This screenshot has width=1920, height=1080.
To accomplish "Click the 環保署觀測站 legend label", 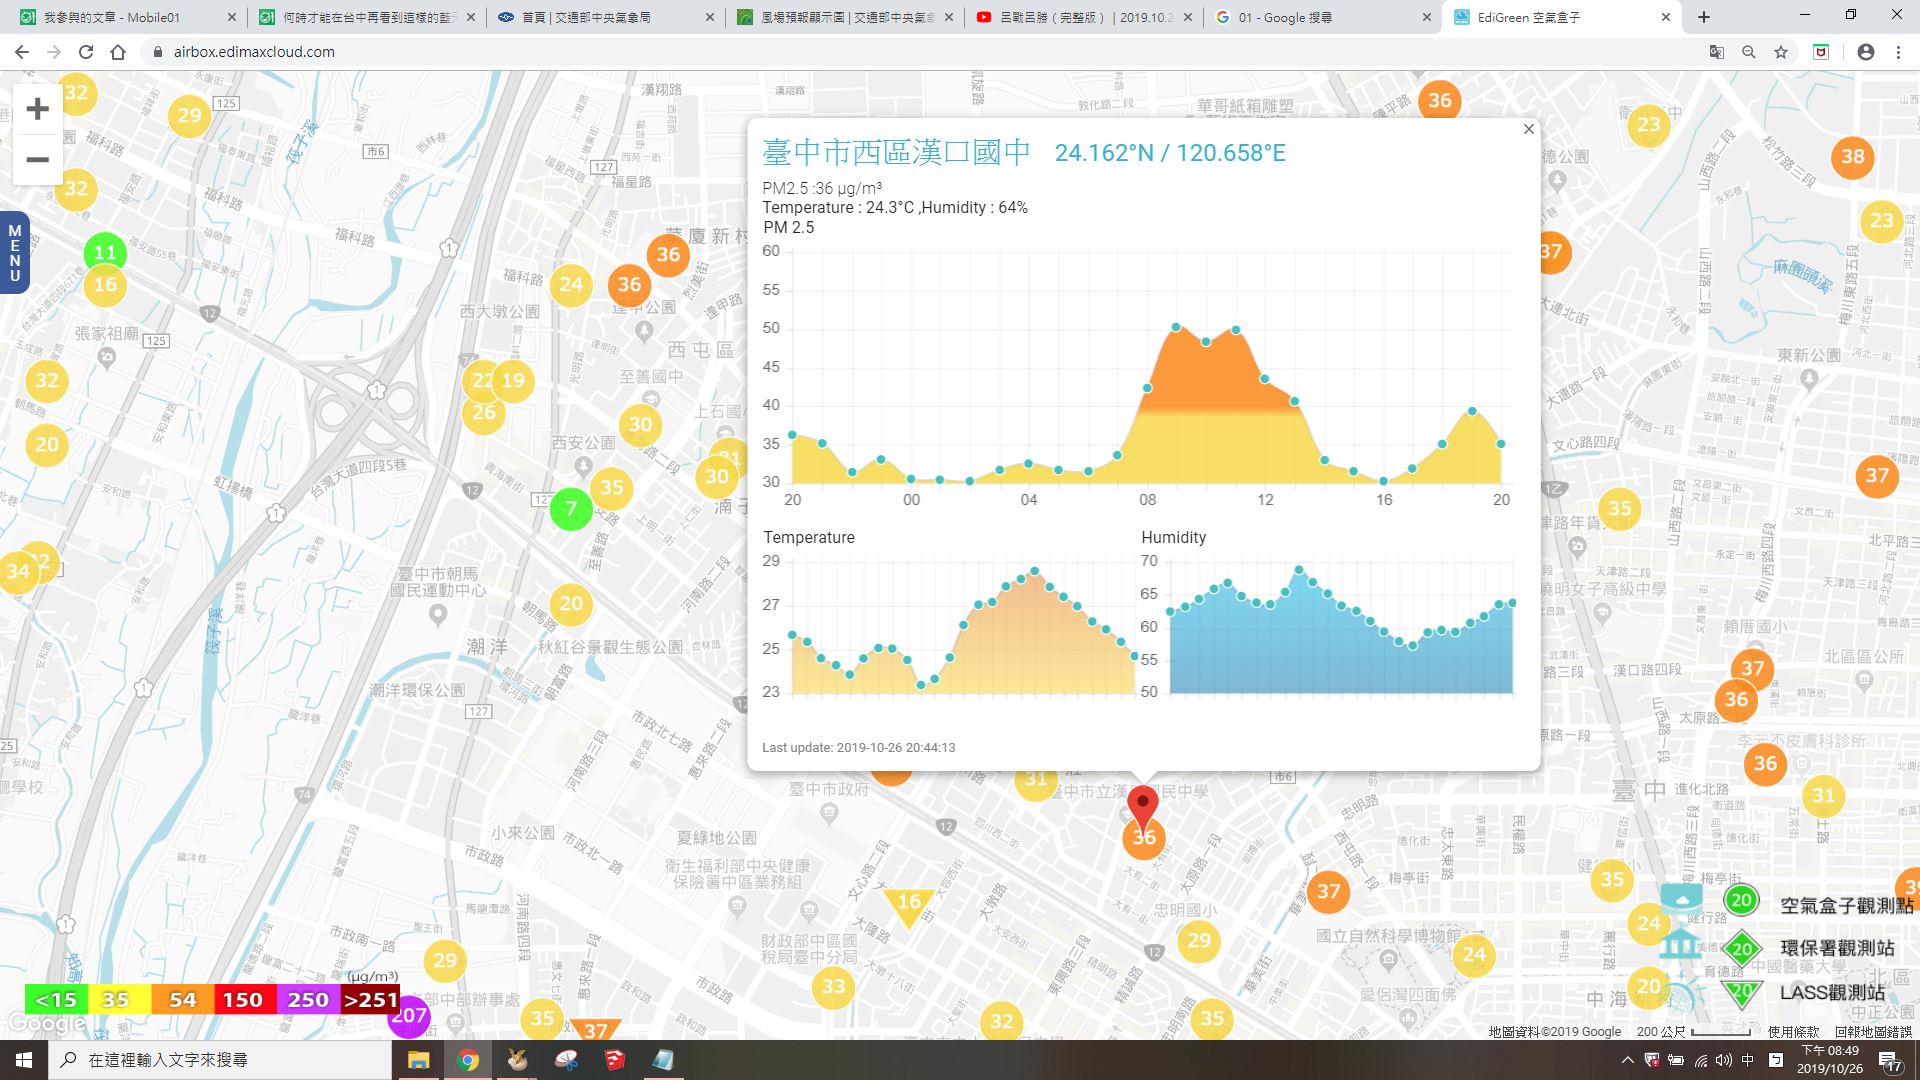I will [1837, 948].
